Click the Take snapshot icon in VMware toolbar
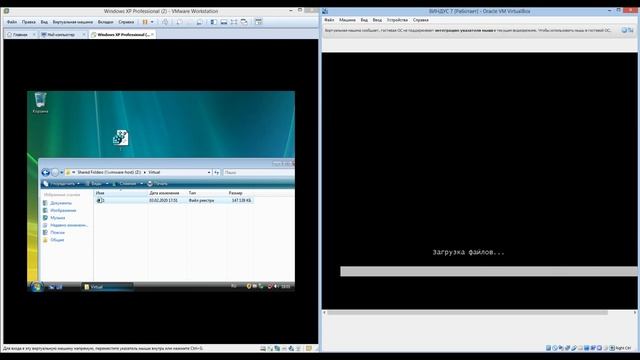 [179, 22]
